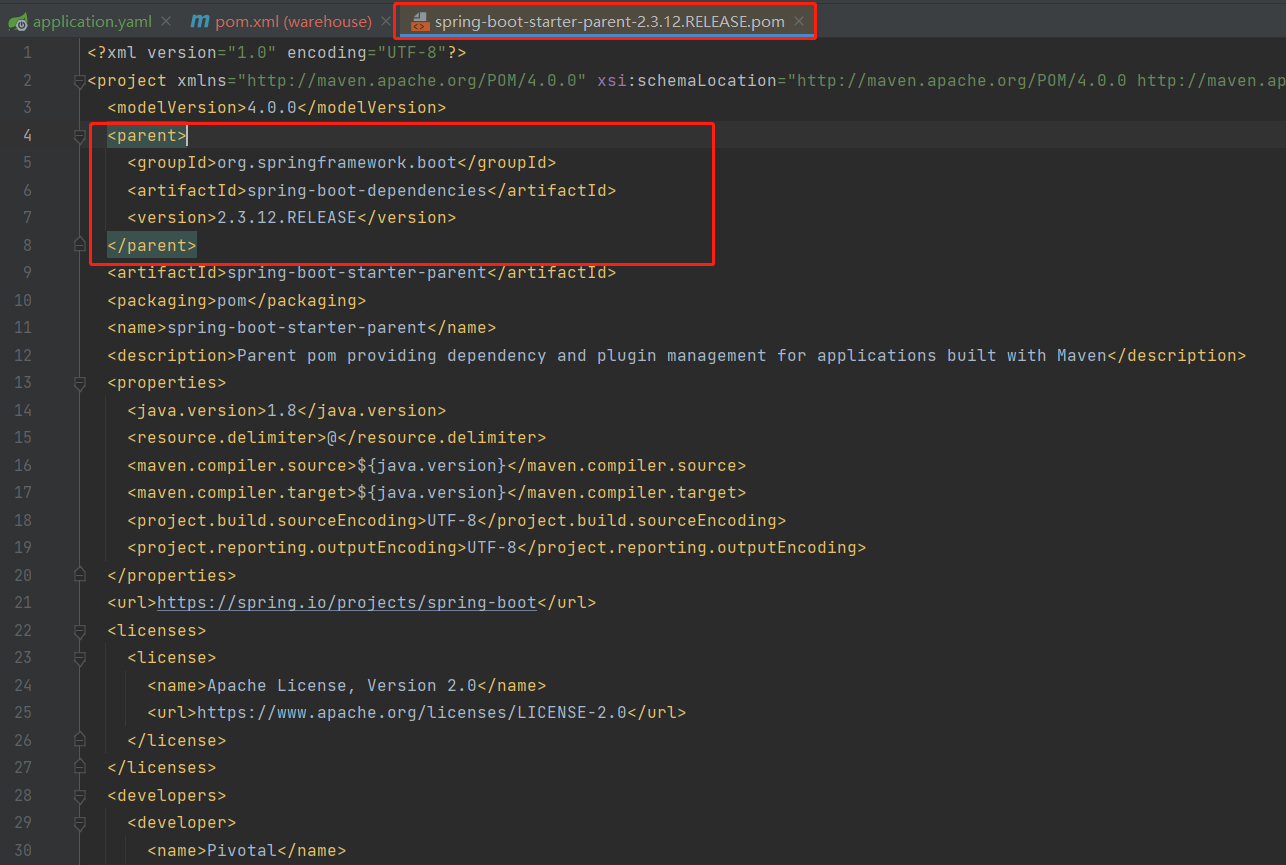
Task: Collapse the developer block on line 29
Action: 80,823
